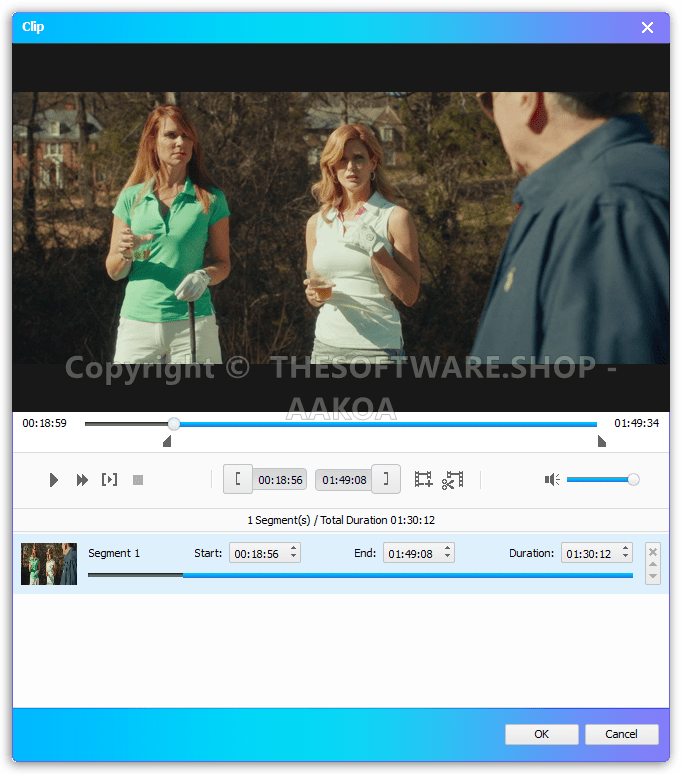Screen dimensions: 682x774
Task: Click OK to confirm the clip
Action: point(541,734)
